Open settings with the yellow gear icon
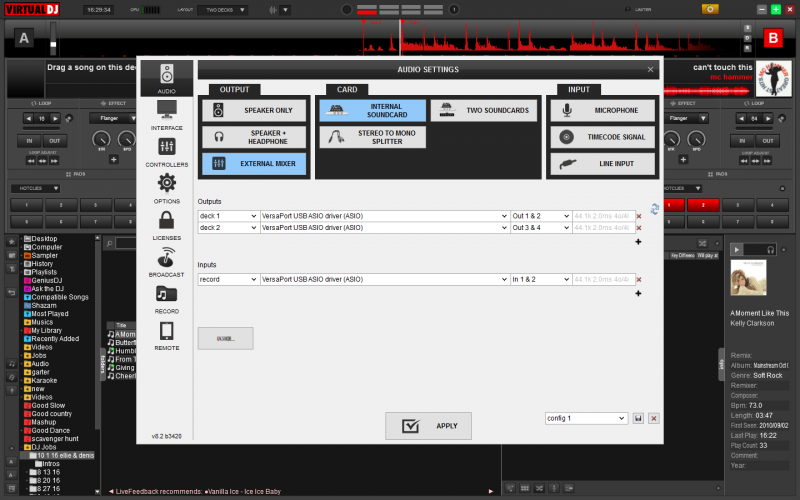Screen dimensions: 800x500 [710, 9]
